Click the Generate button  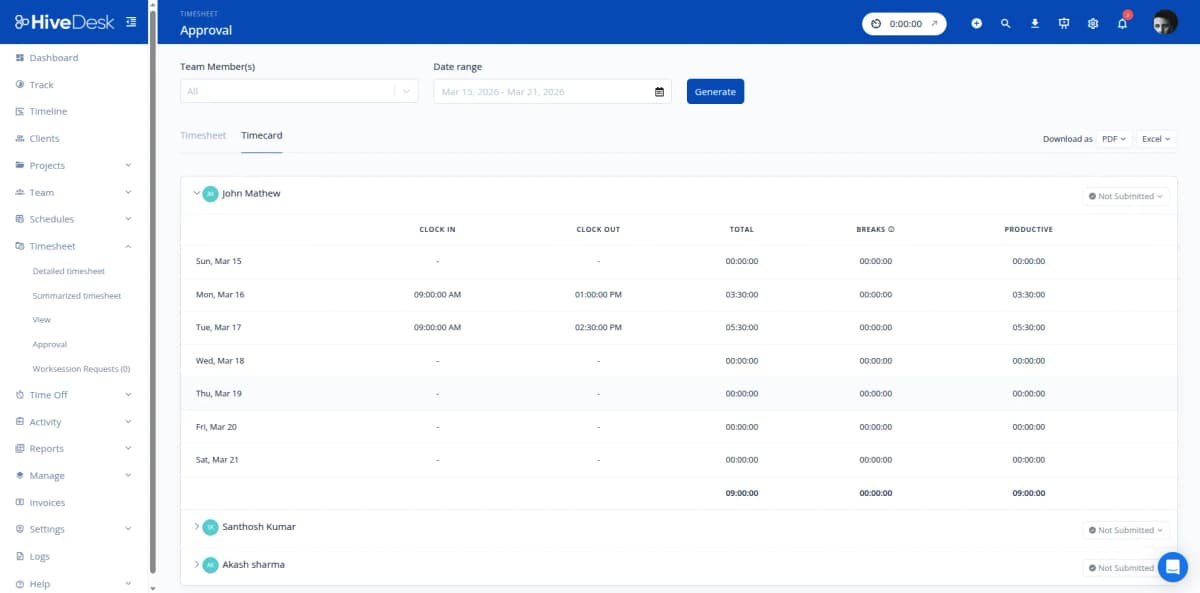(714, 91)
